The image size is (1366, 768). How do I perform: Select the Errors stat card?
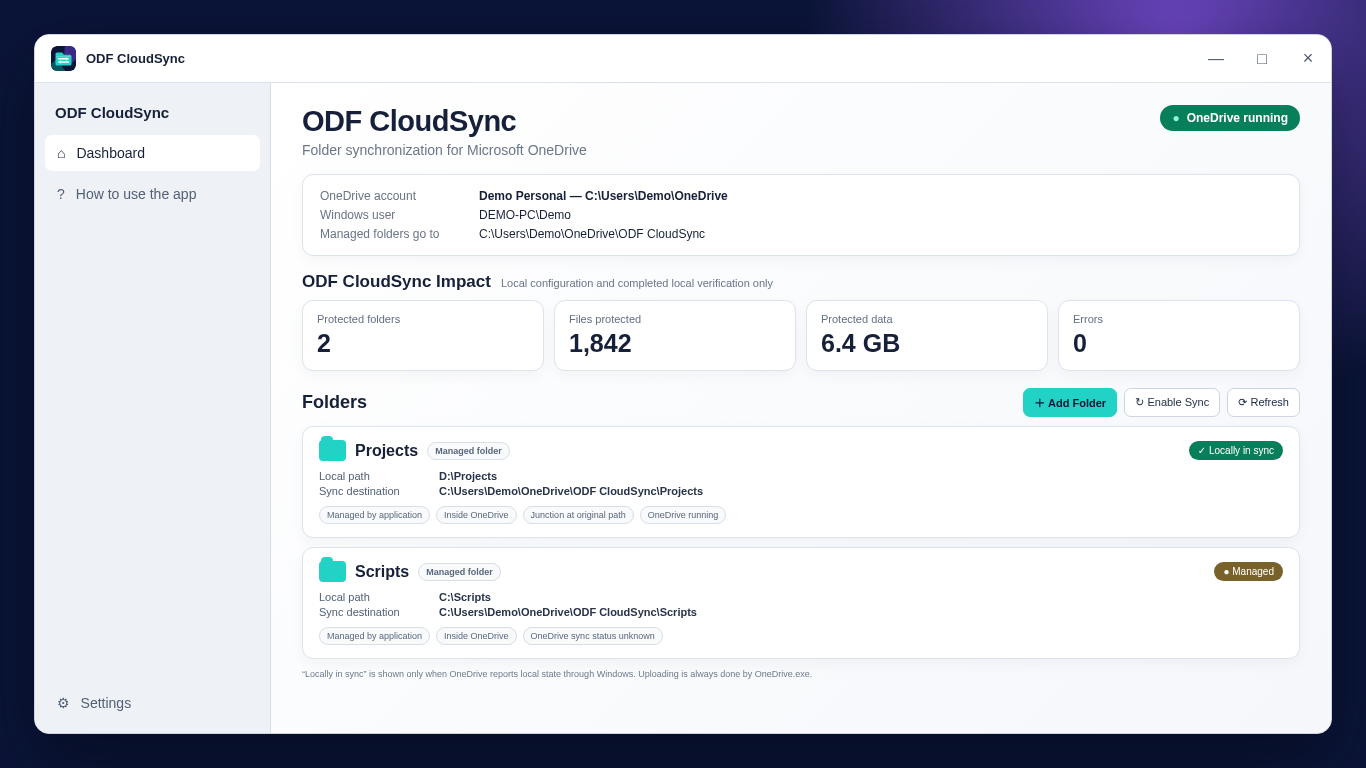tap(1179, 336)
